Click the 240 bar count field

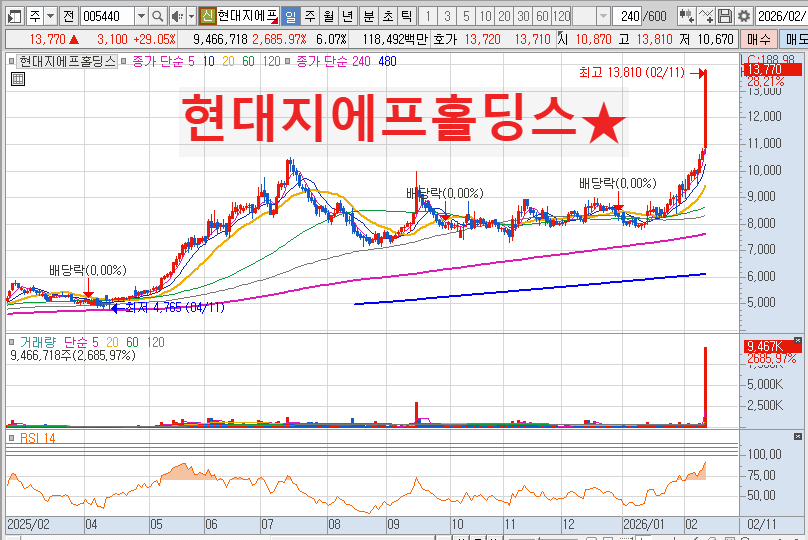point(627,16)
